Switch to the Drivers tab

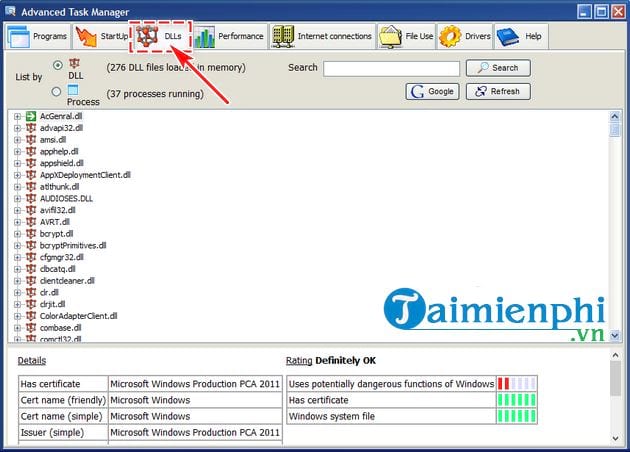click(465, 36)
